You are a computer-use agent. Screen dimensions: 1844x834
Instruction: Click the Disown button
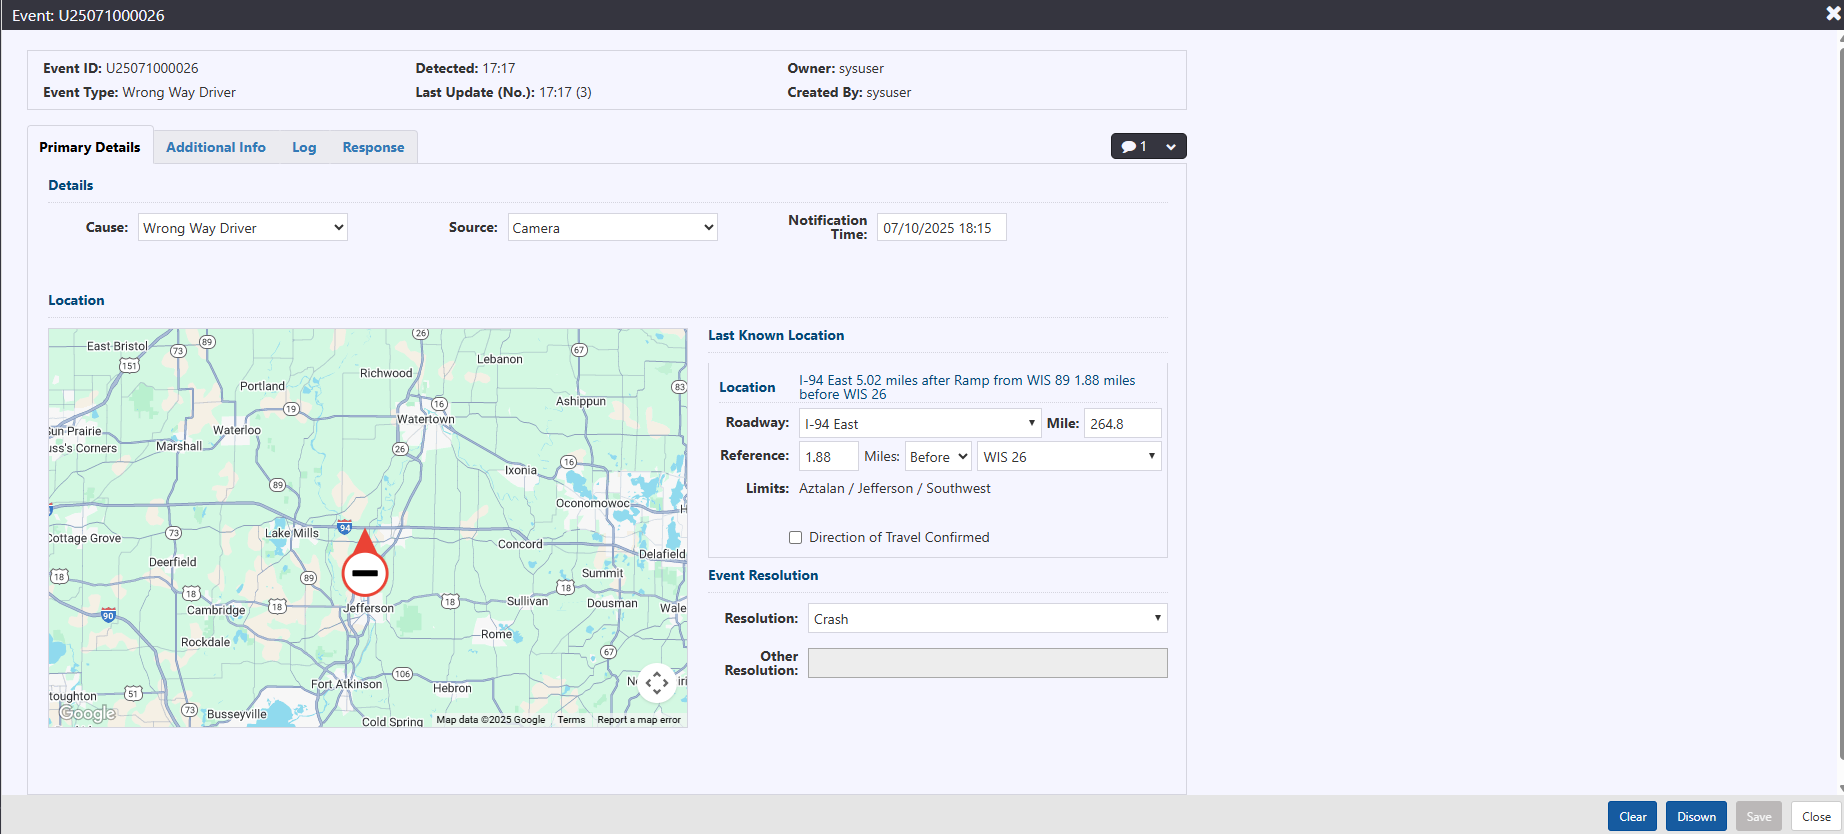1696,817
